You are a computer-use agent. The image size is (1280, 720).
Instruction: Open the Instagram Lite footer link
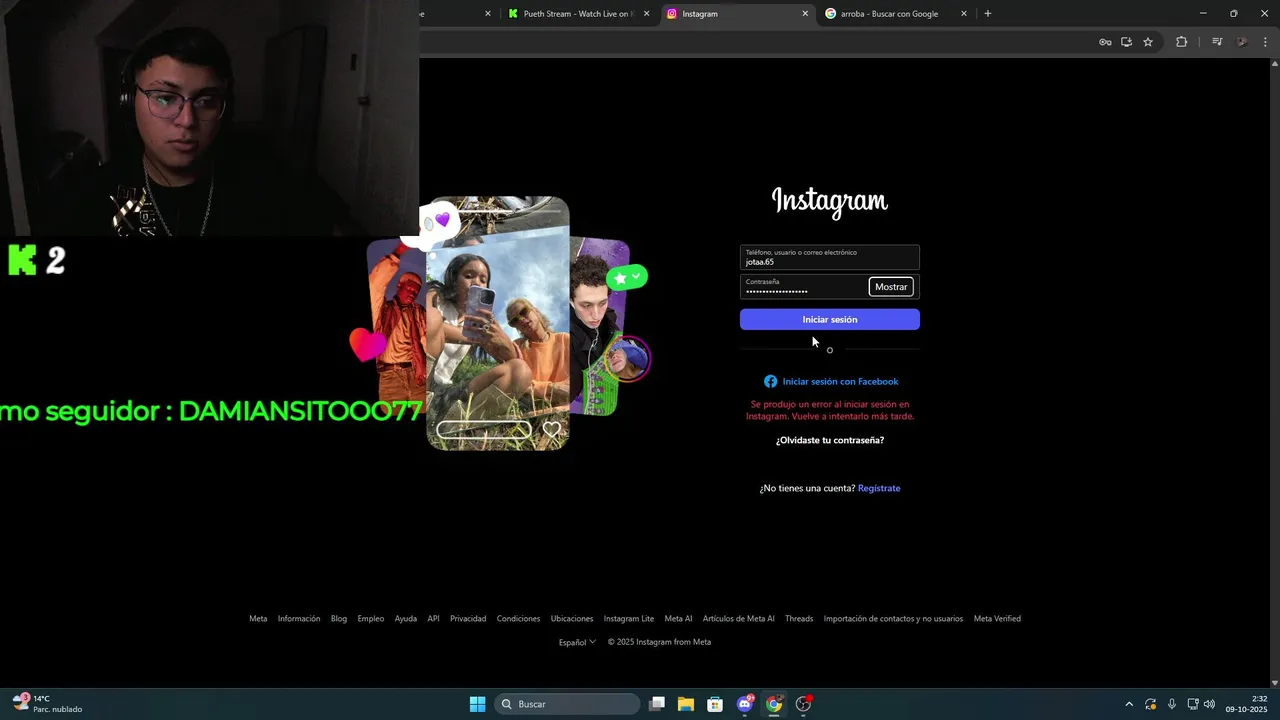pos(629,618)
